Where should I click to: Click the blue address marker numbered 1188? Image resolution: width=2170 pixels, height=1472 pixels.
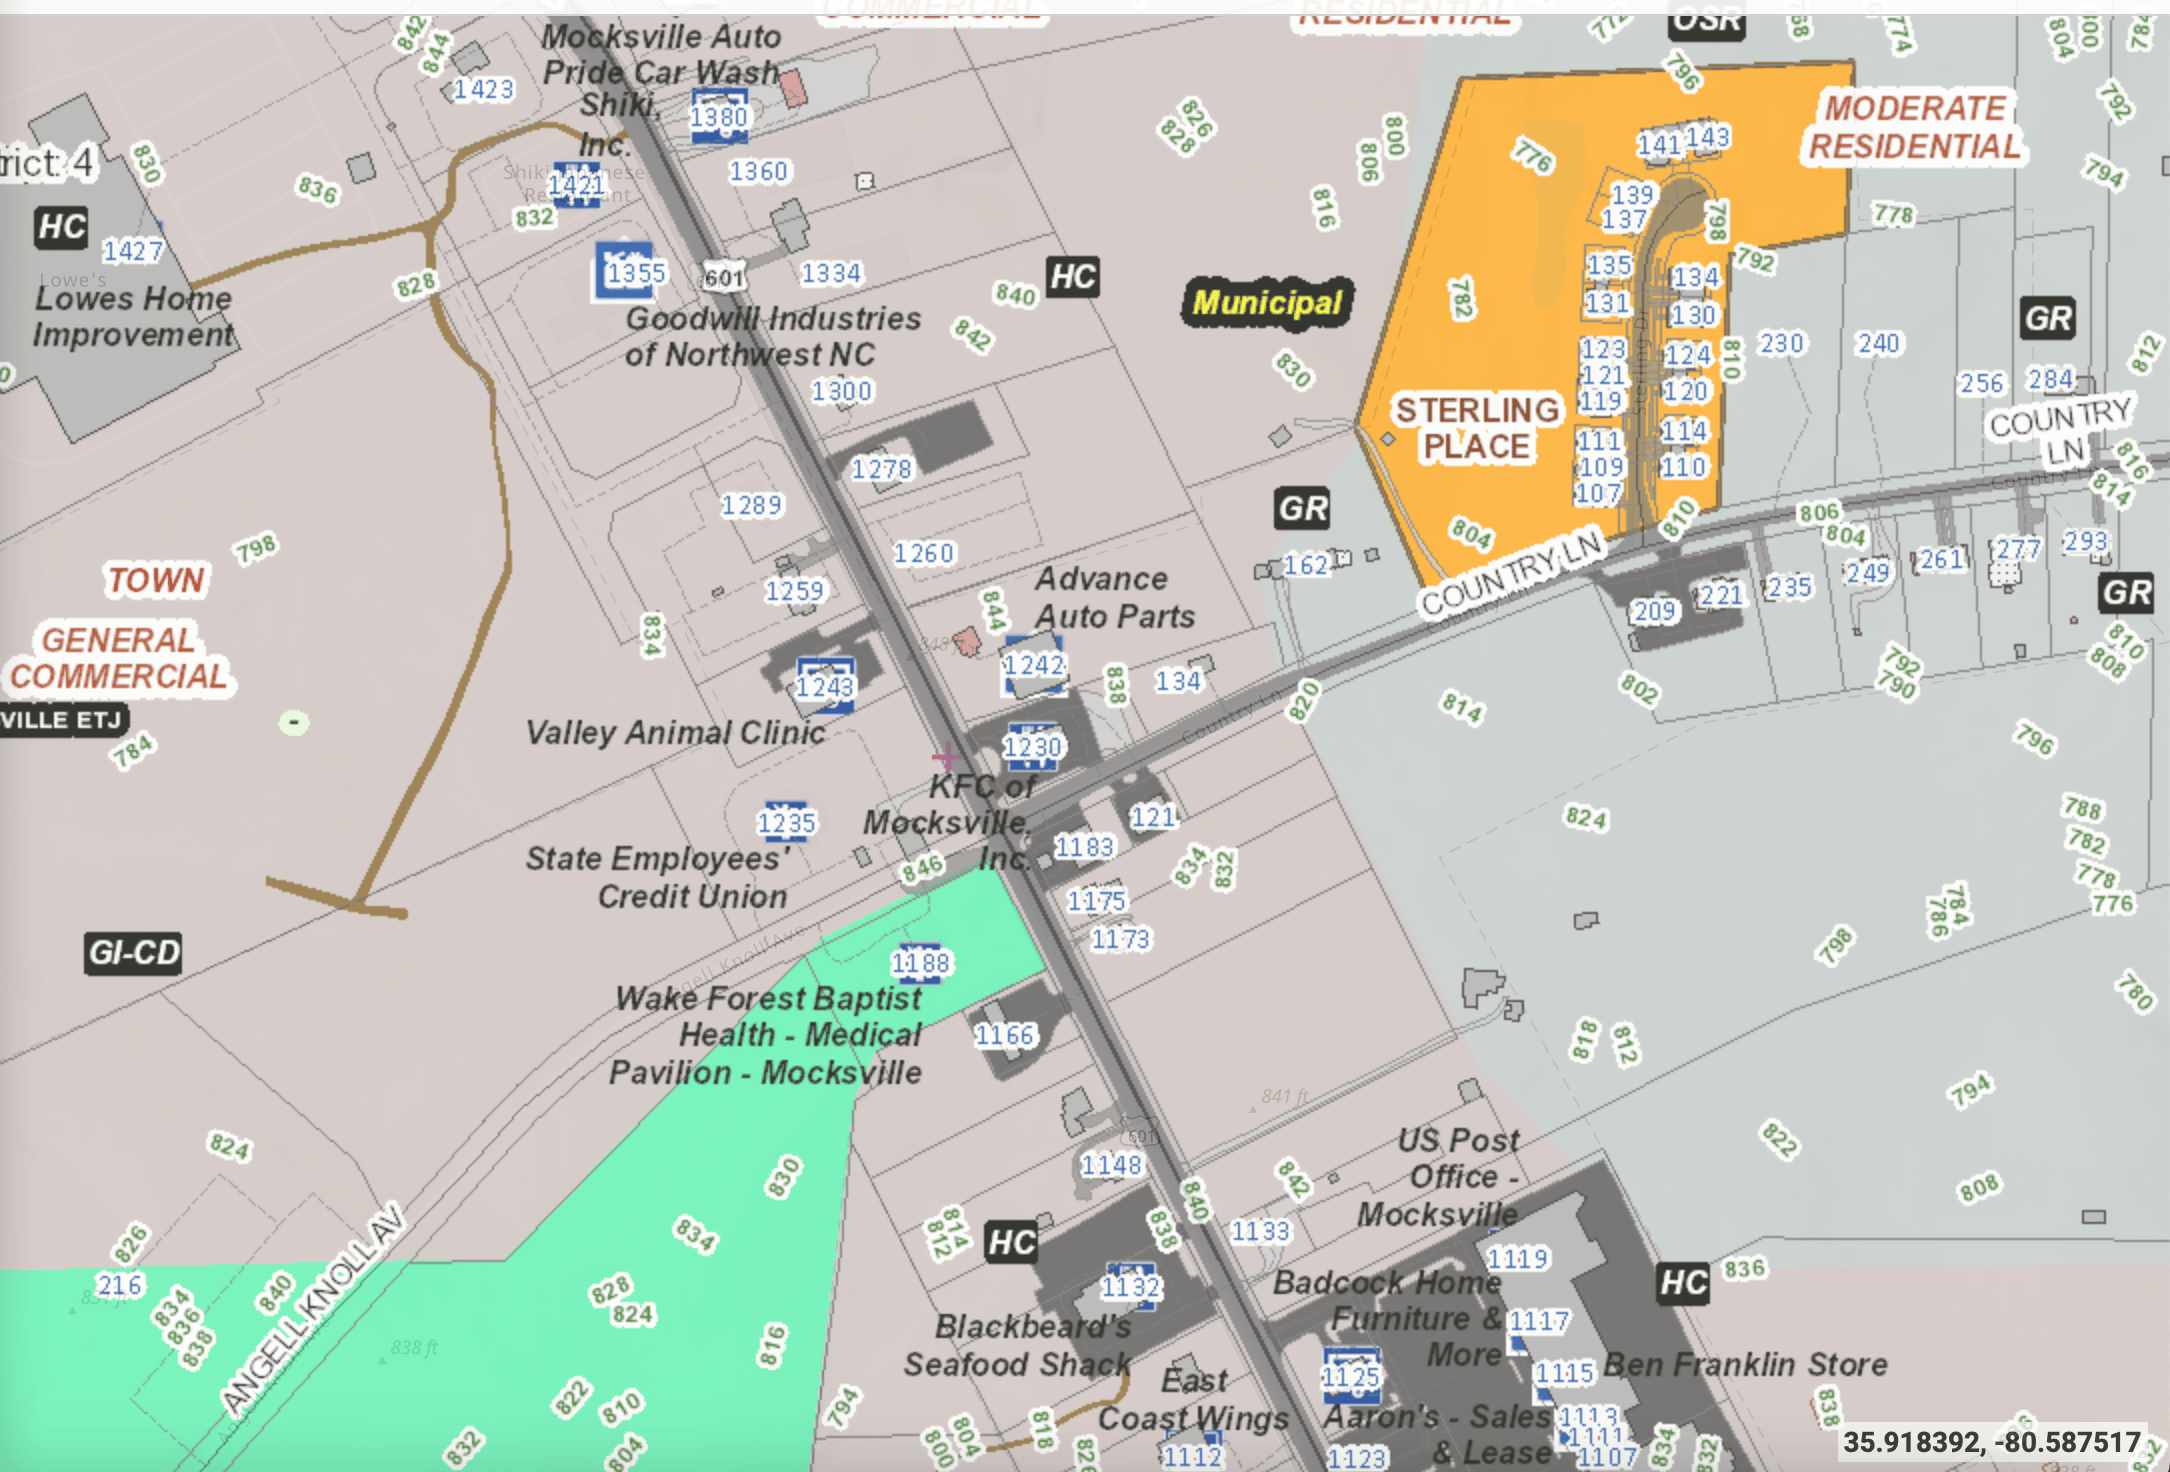920,963
